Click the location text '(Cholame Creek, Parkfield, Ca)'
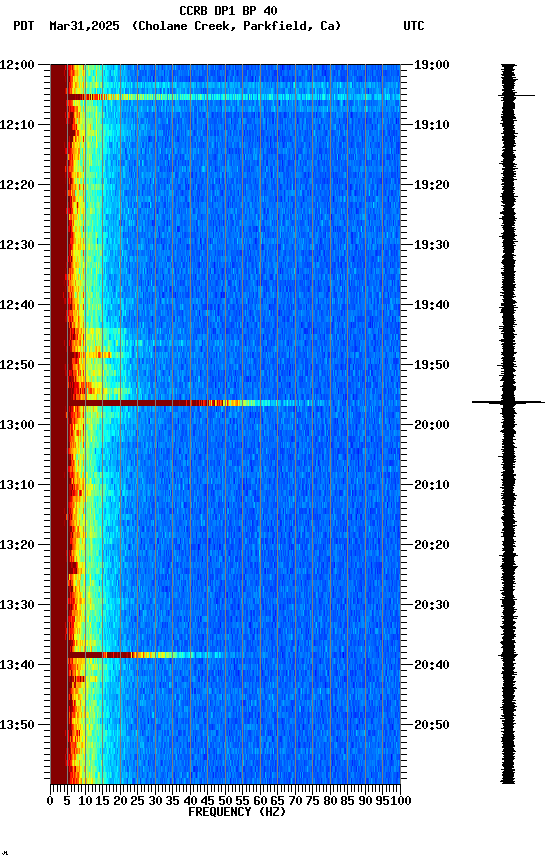Image resolution: width=552 pixels, height=864 pixels. pyautogui.click(x=236, y=26)
